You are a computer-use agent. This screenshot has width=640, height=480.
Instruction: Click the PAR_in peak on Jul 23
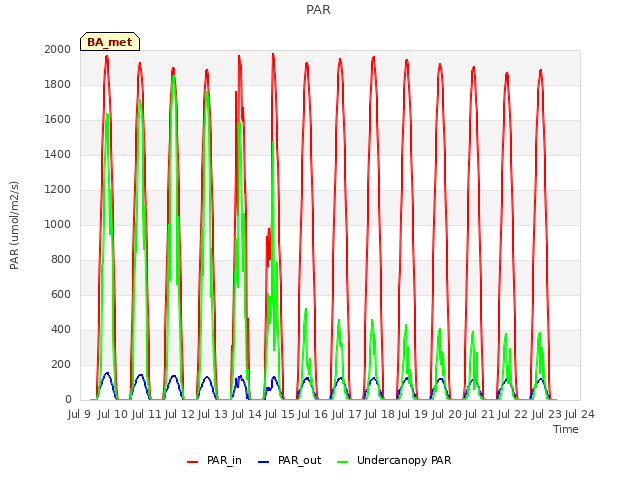click(541, 70)
